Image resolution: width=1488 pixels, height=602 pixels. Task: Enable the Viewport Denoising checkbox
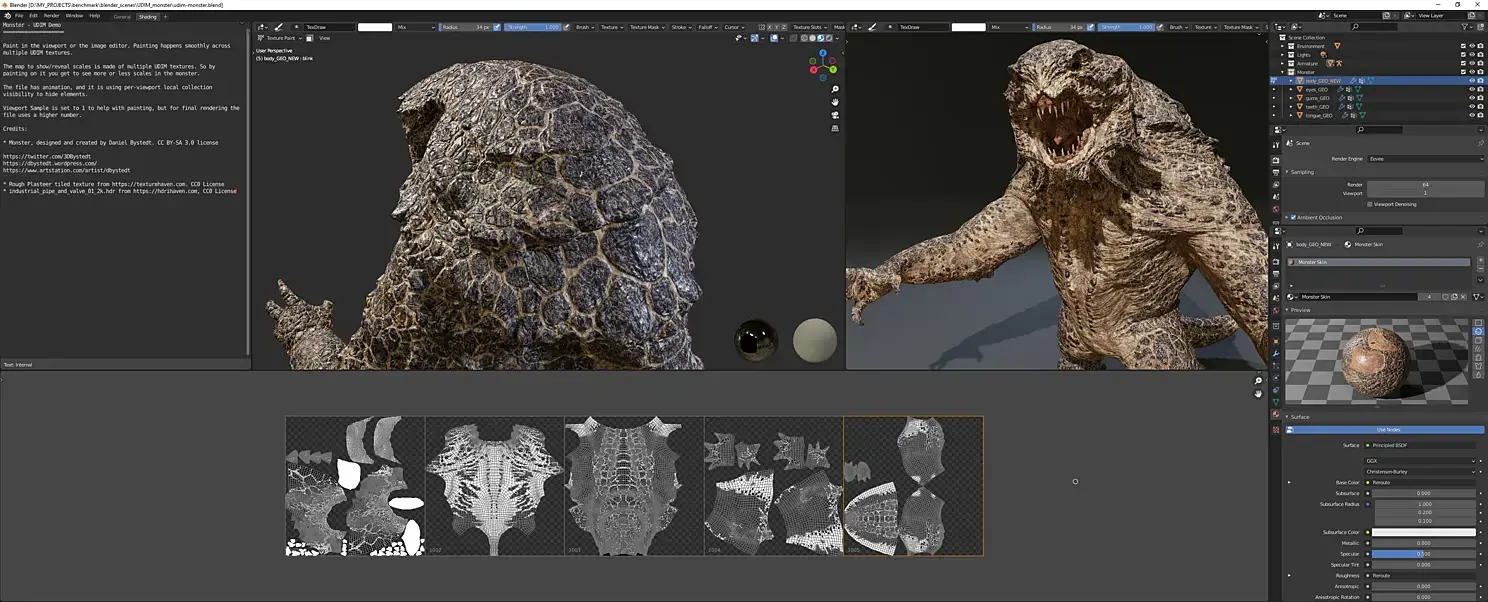[1370, 204]
